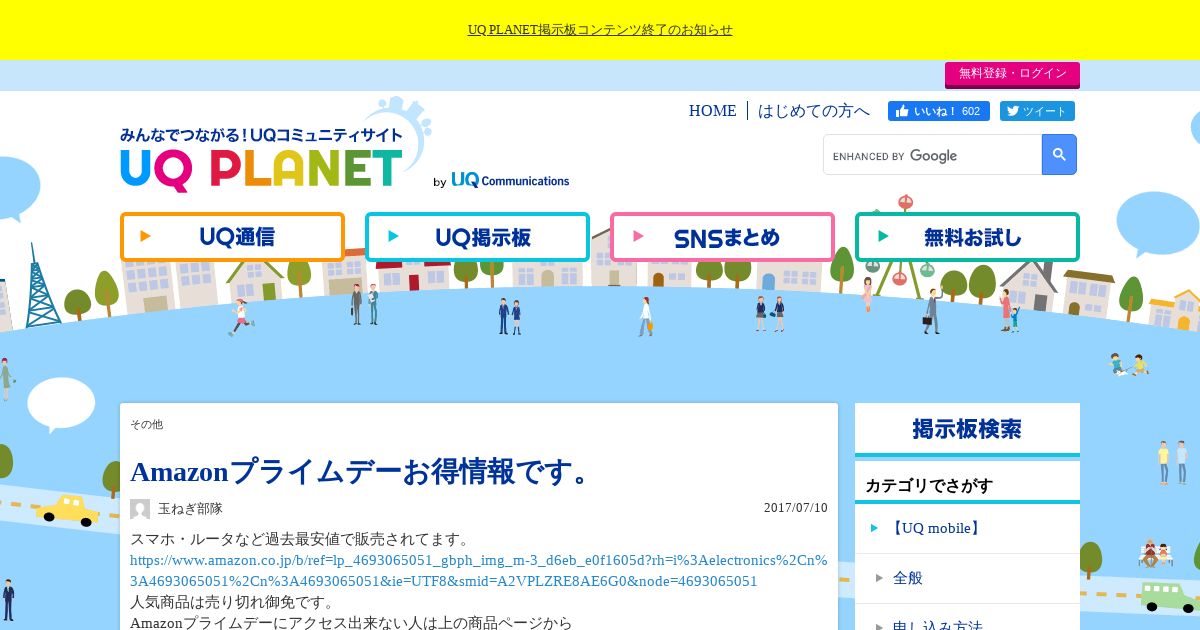
Task: Open the 無料お試し navigation tab
Action: 967,237
